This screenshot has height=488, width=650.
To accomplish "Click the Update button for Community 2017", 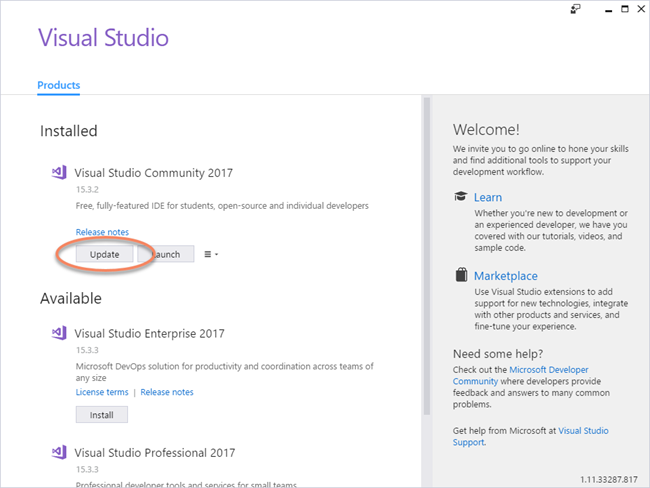I will (x=104, y=254).
